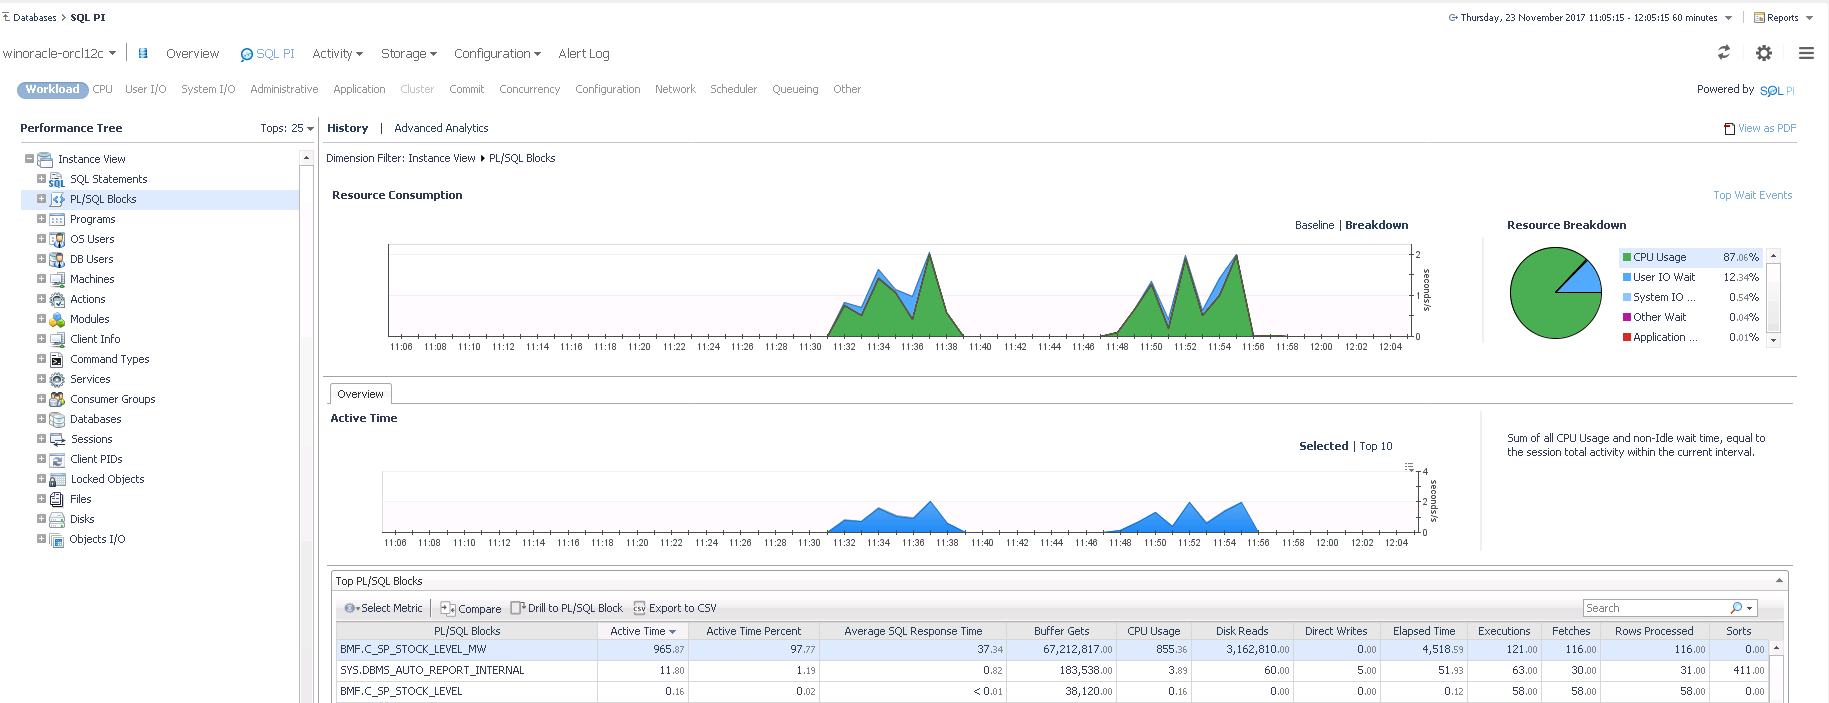Viewport: 1829px width, 703px height.
Task: Switch to the Advanced Analytics tab
Action: (x=441, y=128)
